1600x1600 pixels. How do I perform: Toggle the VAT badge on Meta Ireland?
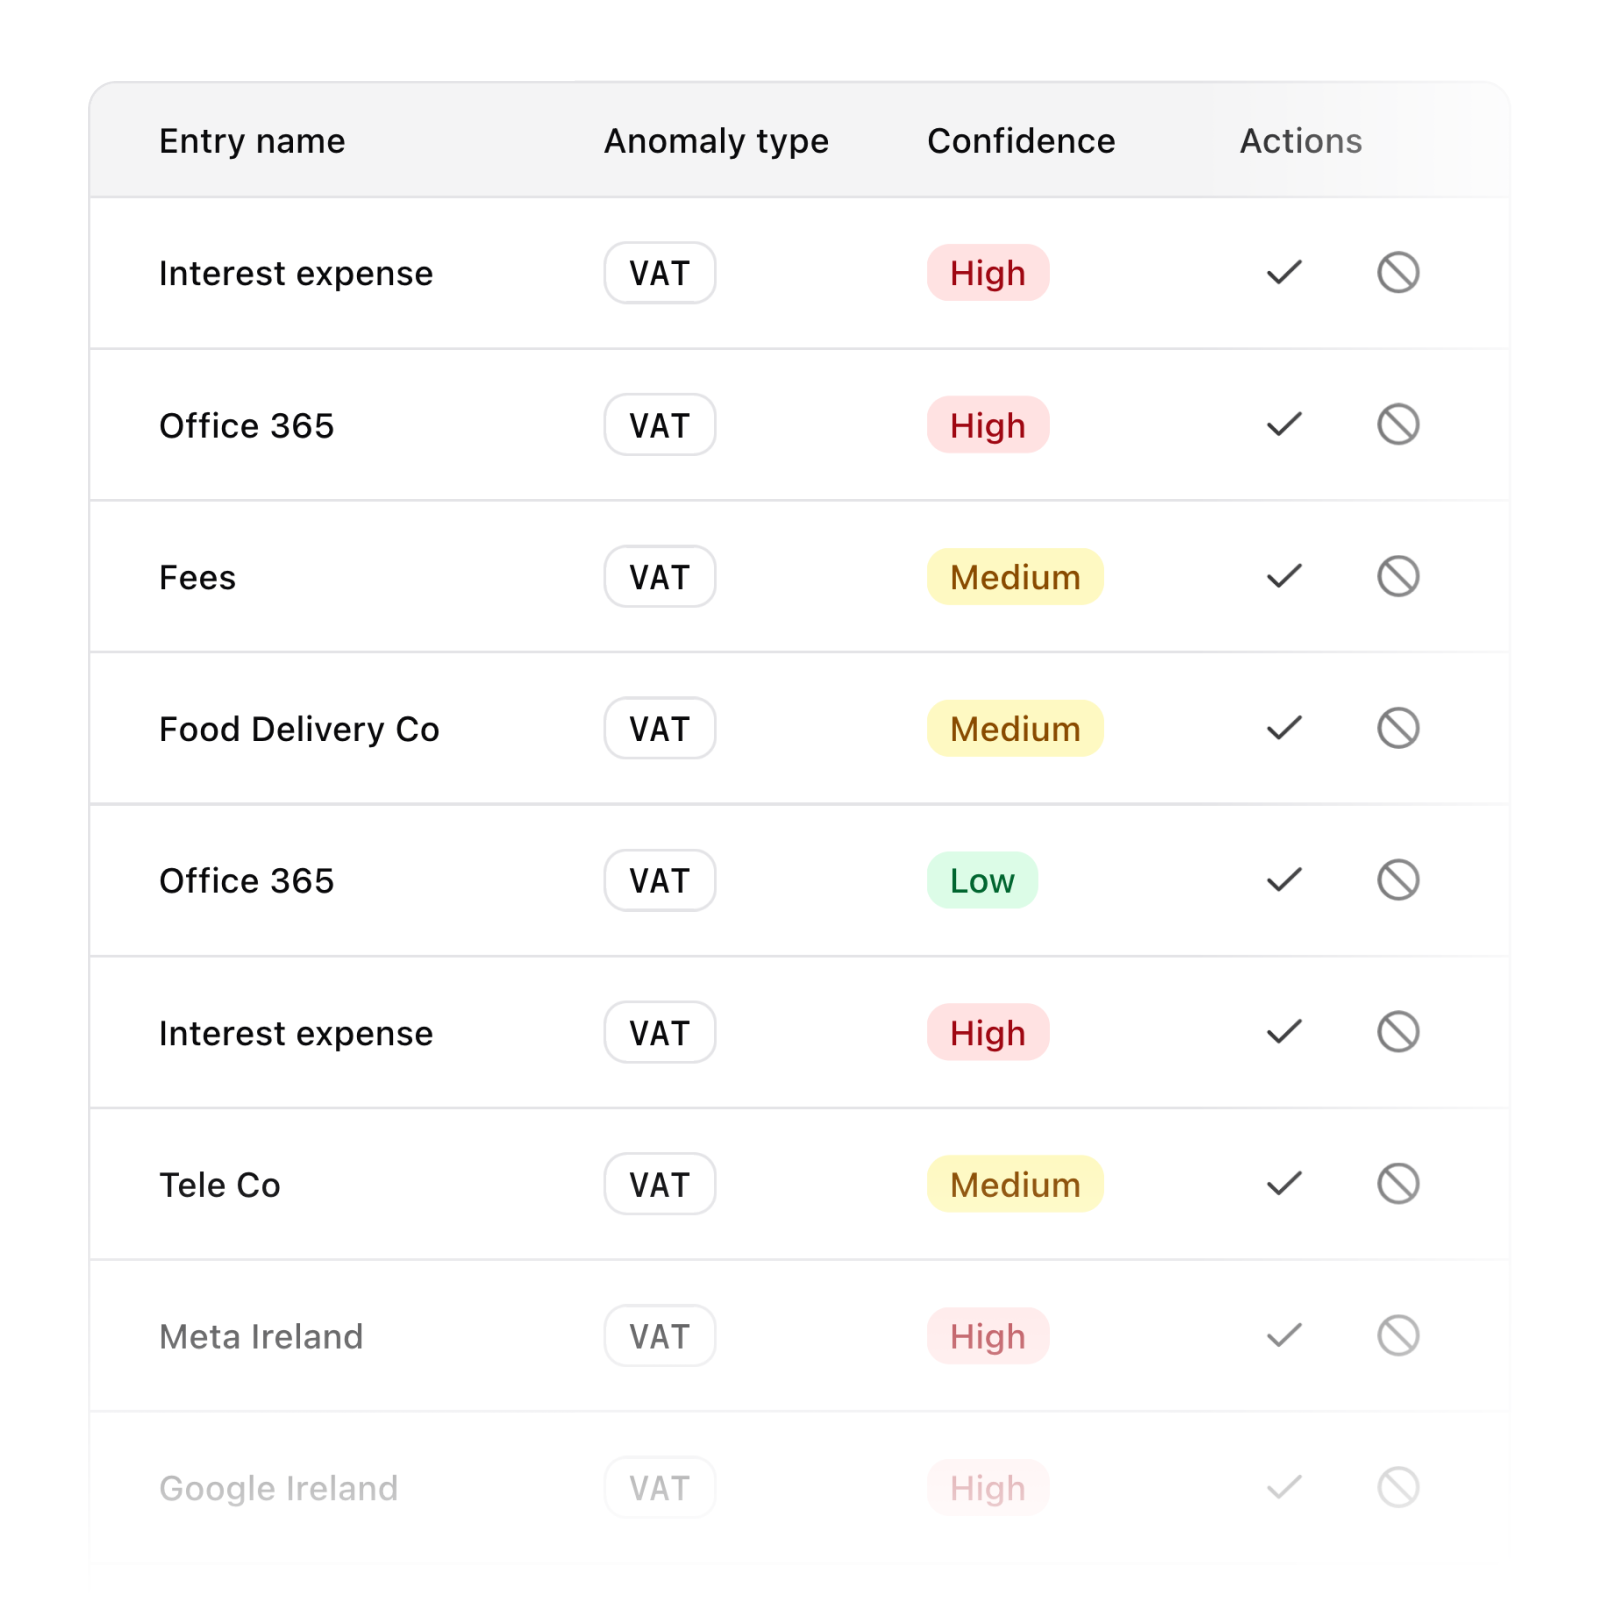point(660,1336)
